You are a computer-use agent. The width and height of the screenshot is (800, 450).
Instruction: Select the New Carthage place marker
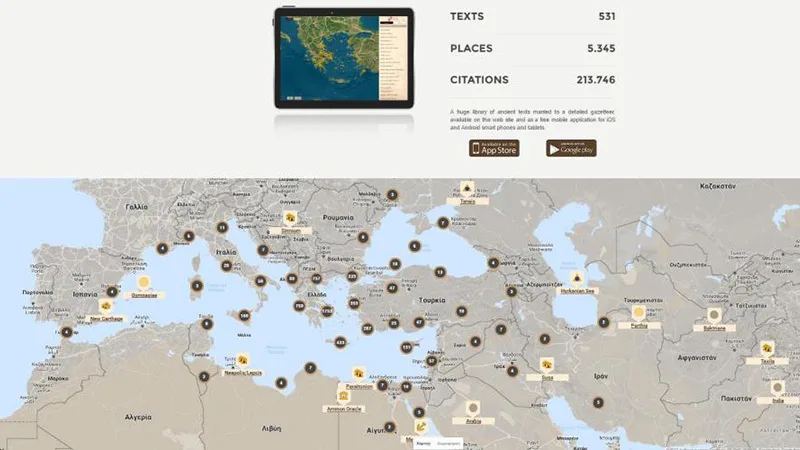(x=106, y=305)
